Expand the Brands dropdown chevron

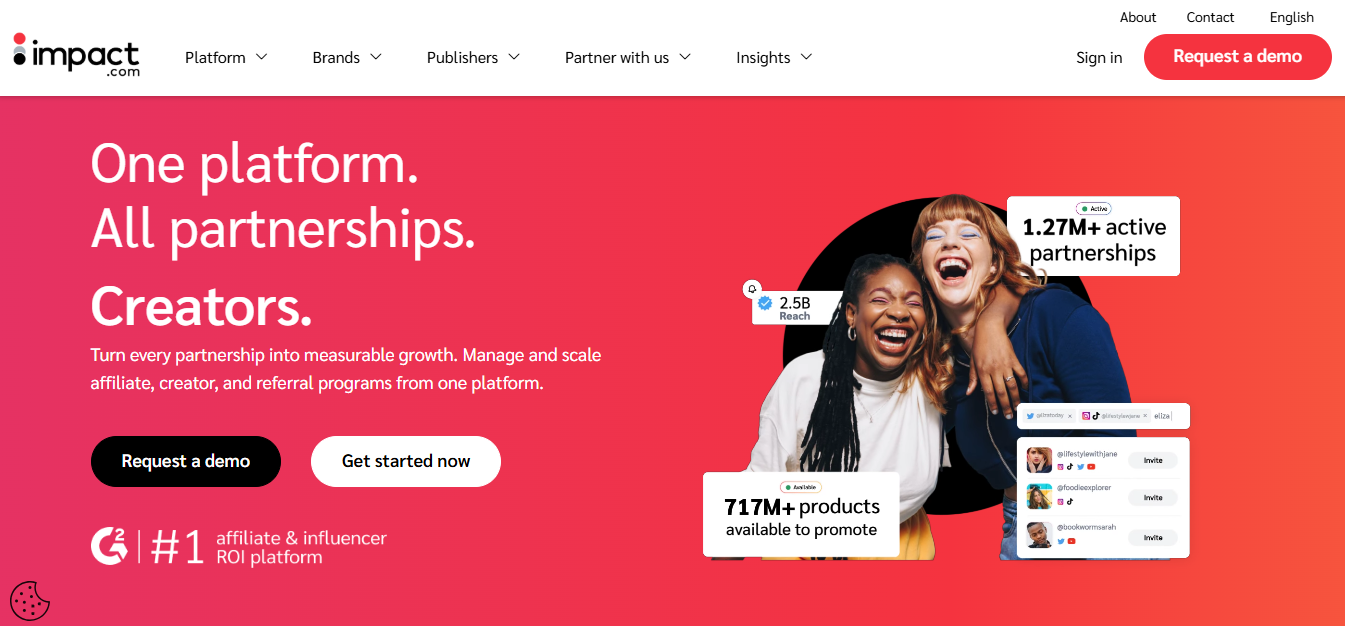tap(376, 57)
